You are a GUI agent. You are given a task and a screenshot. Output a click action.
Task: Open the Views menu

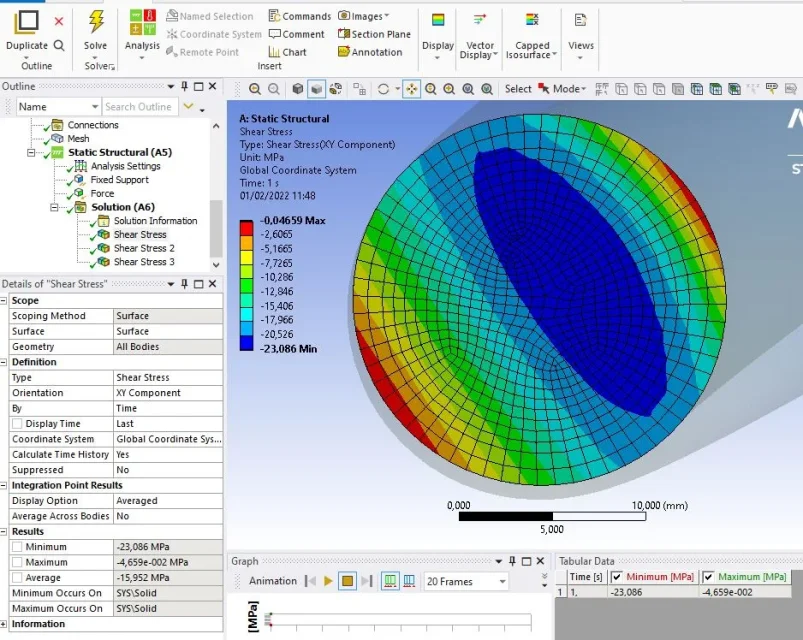(581, 46)
